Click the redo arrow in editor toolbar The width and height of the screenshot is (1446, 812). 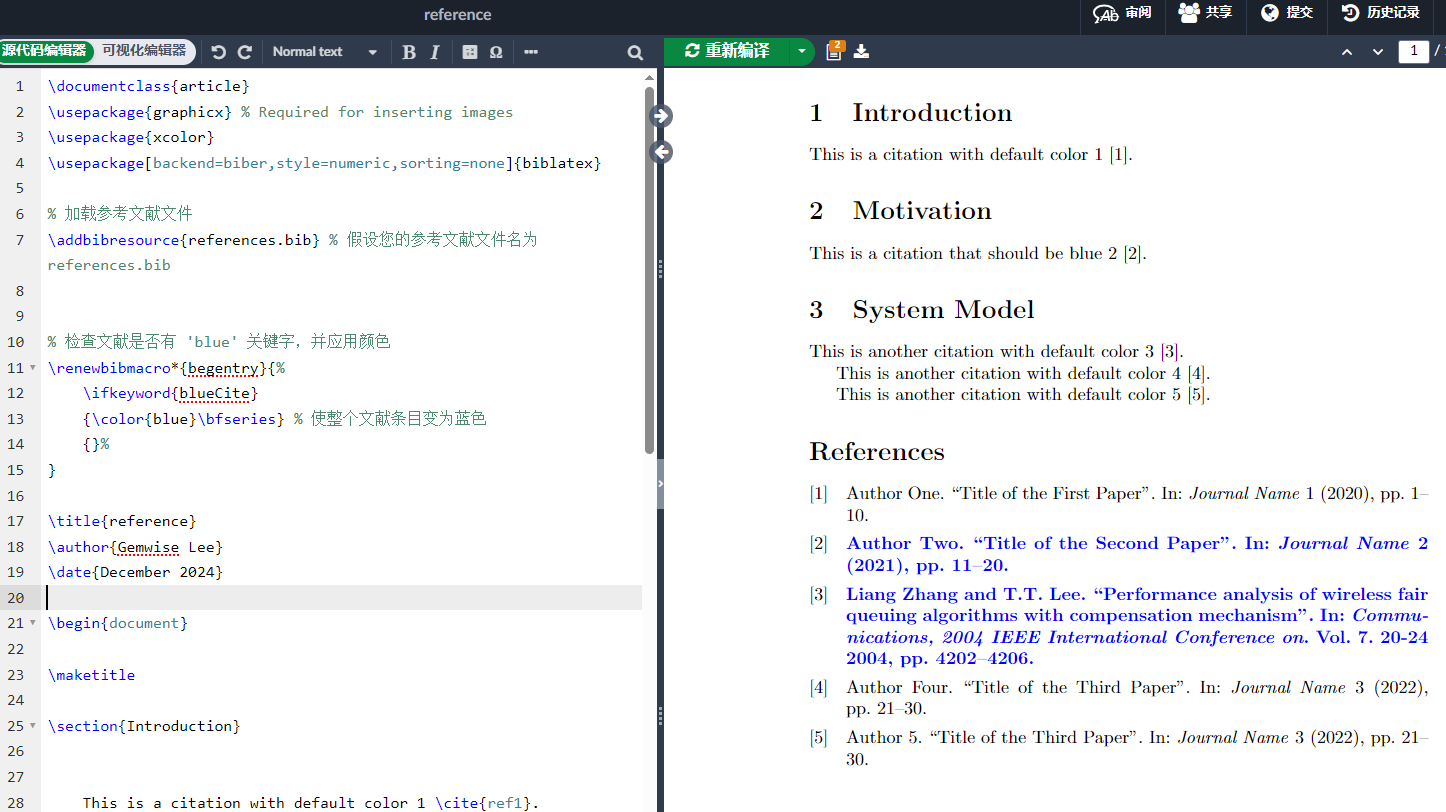pos(244,52)
